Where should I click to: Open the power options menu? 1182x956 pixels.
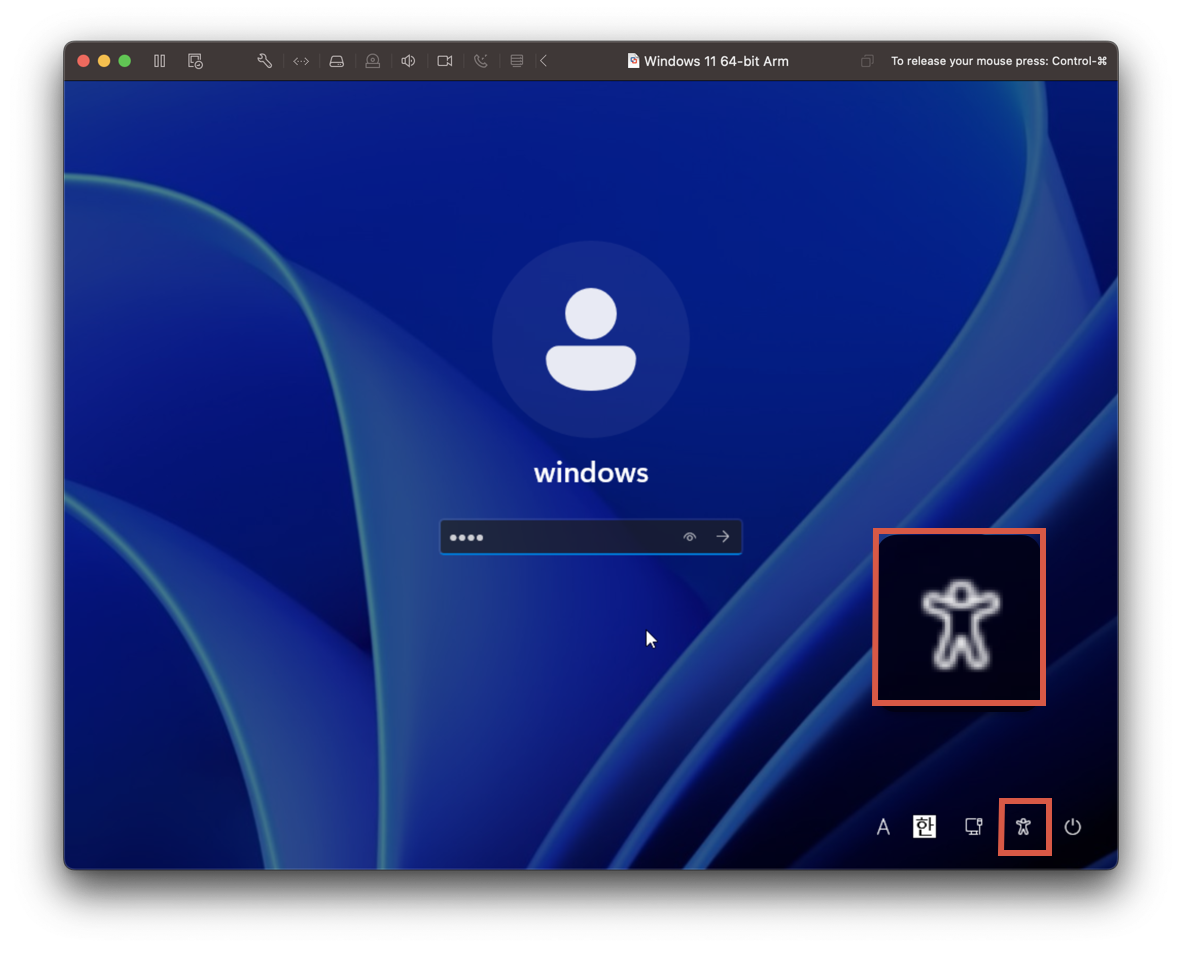click(1073, 827)
